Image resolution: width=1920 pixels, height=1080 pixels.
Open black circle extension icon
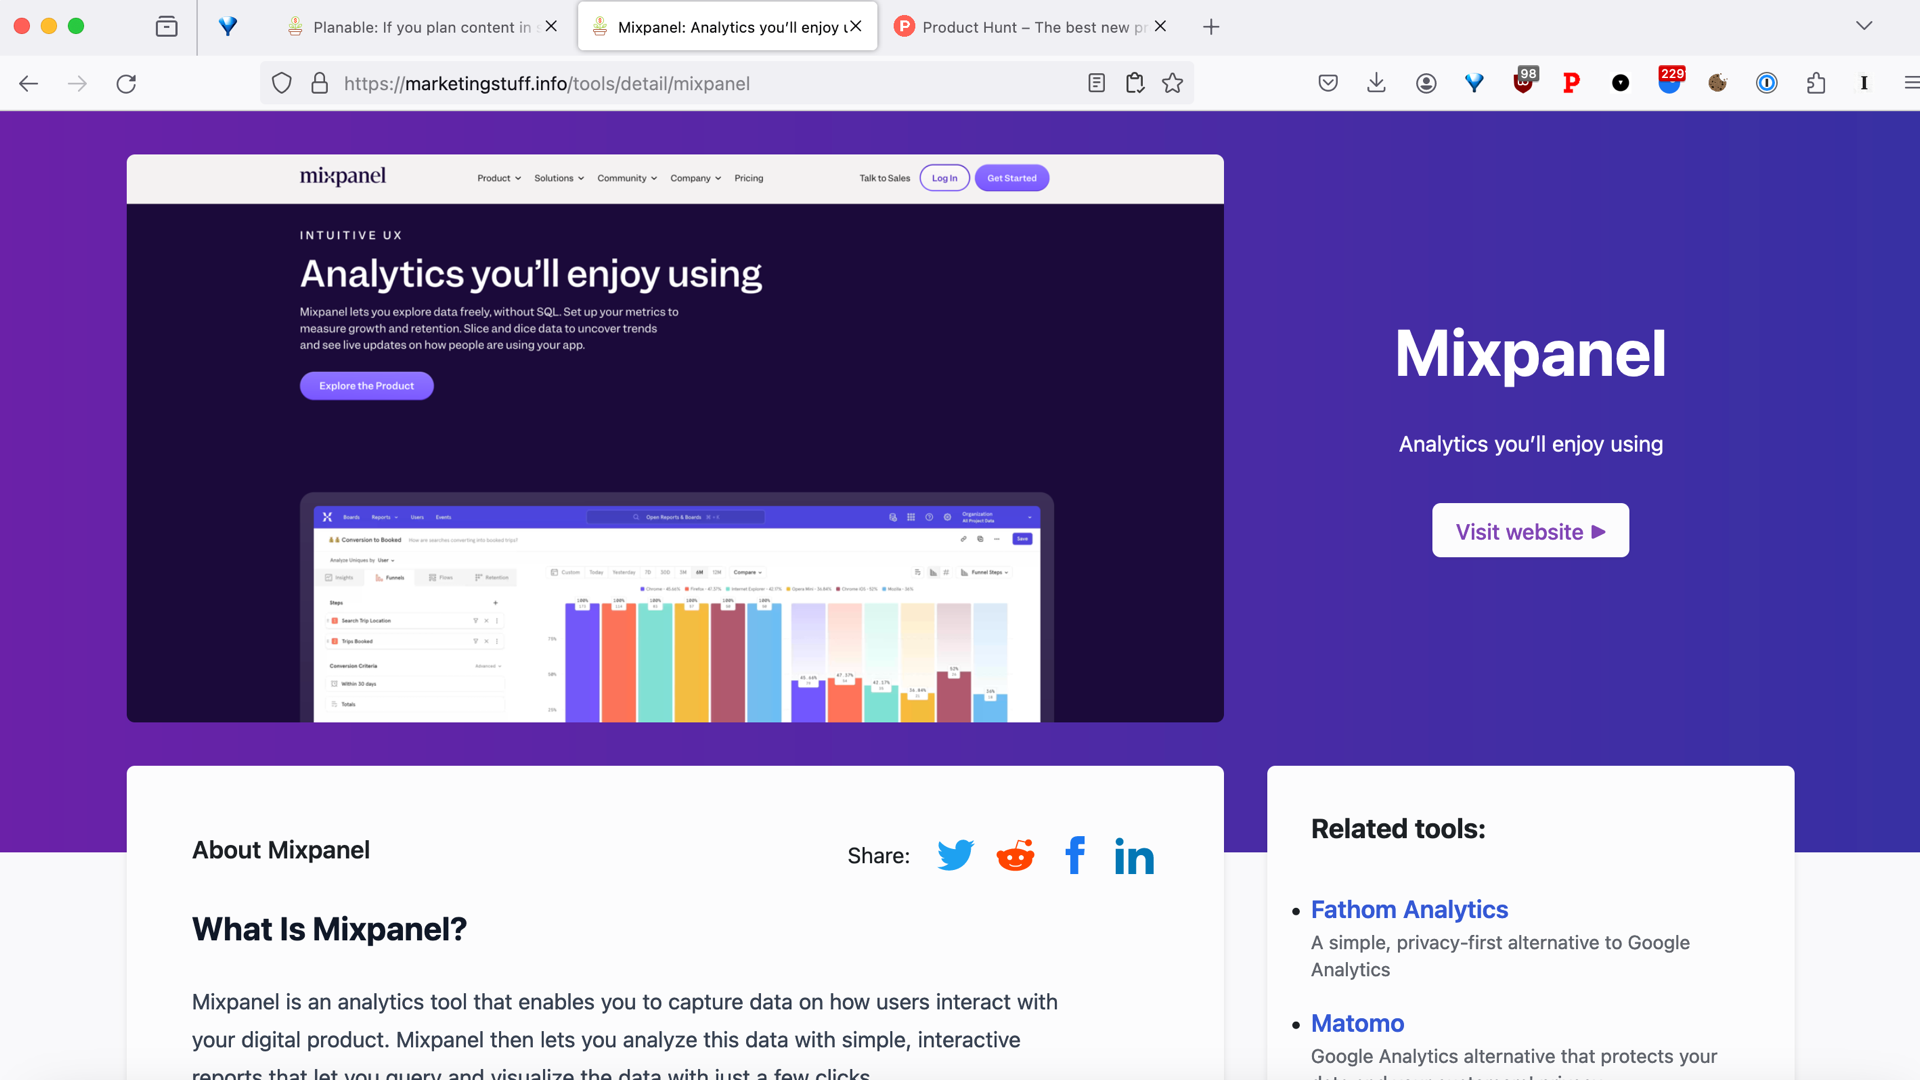coord(1620,83)
